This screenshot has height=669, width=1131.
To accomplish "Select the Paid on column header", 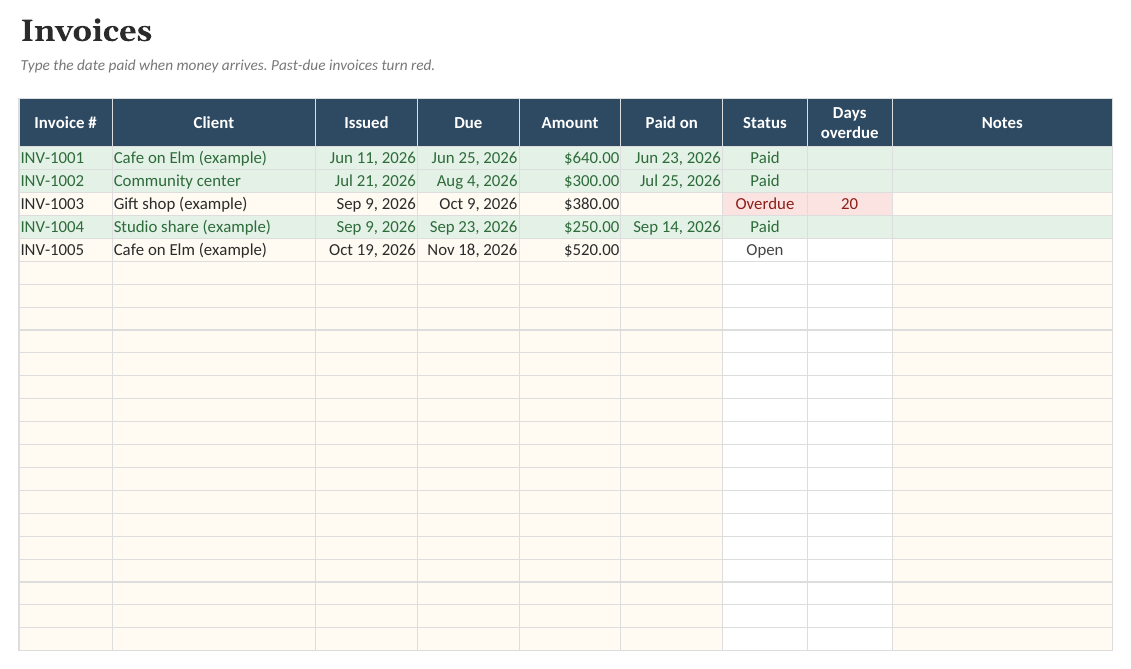I will coord(672,123).
